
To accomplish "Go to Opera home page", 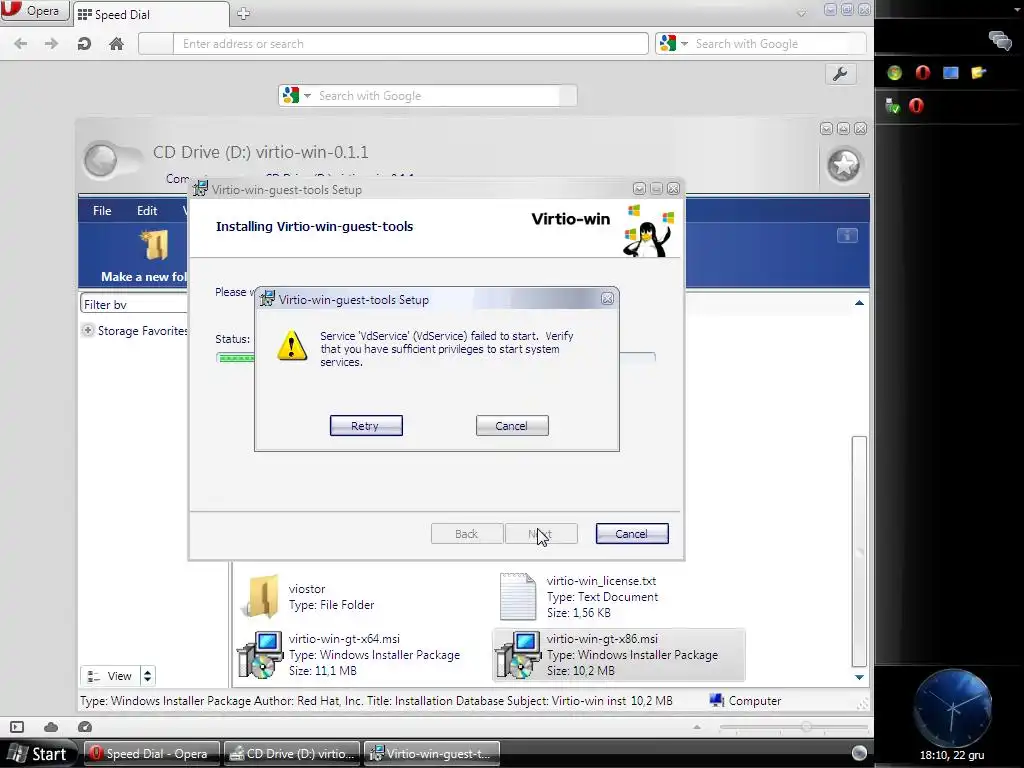I will click(x=116, y=44).
